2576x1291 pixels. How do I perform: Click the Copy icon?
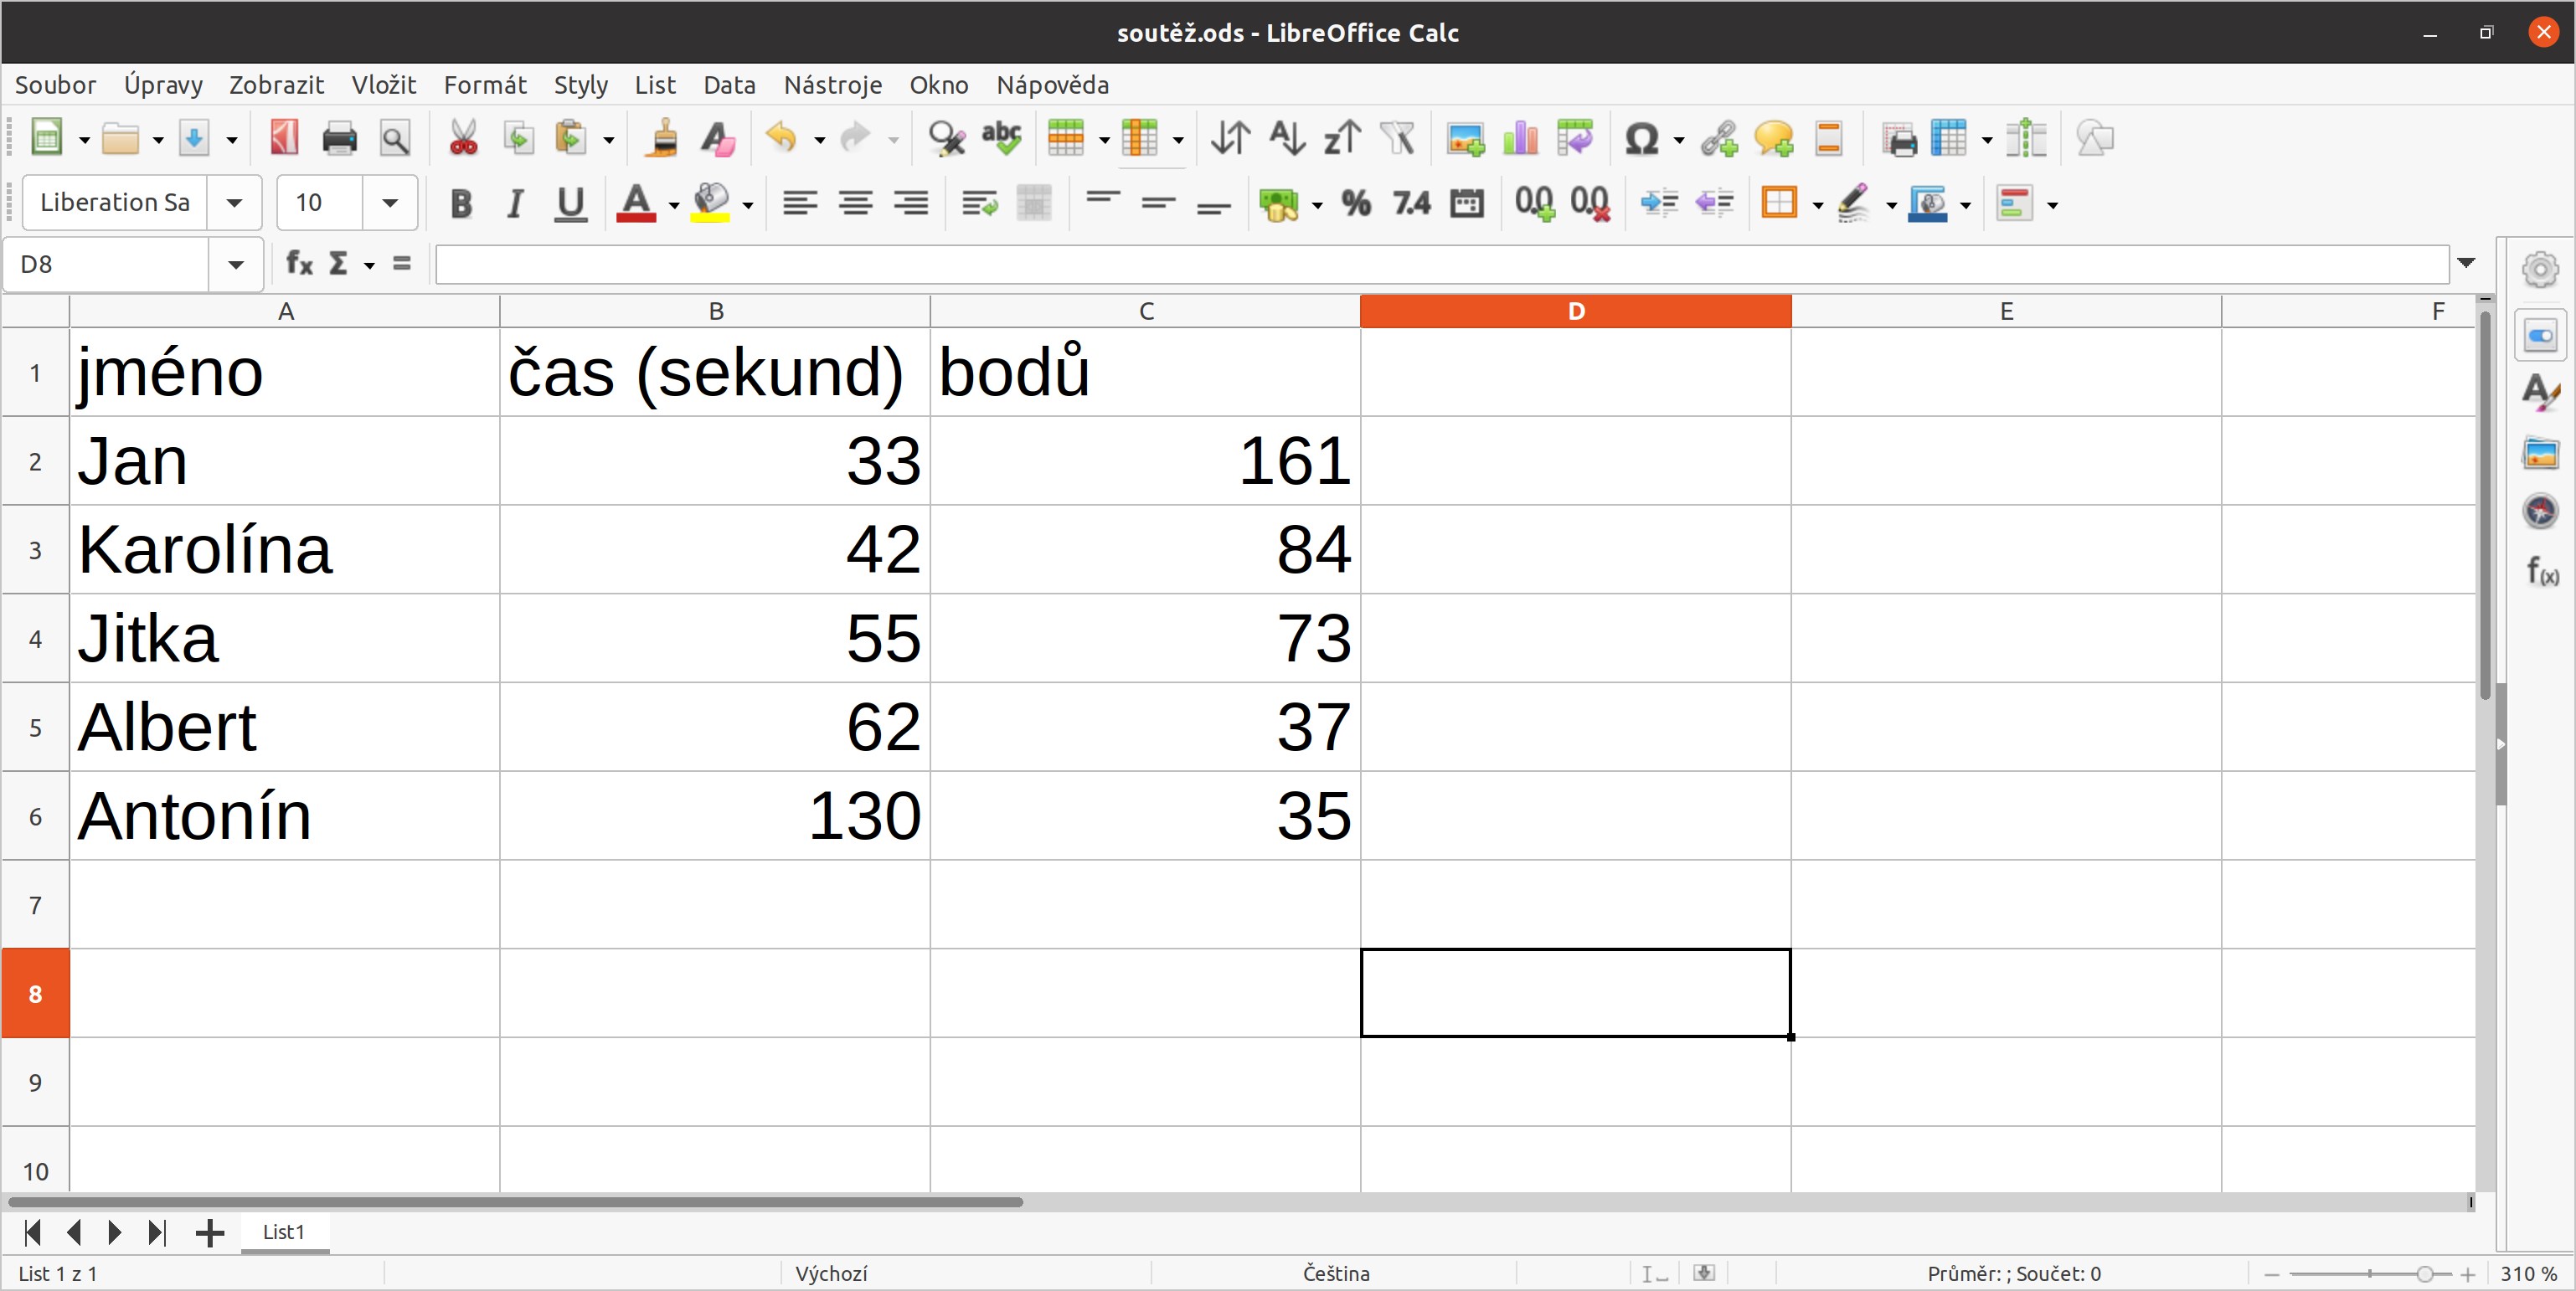tap(518, 138)
